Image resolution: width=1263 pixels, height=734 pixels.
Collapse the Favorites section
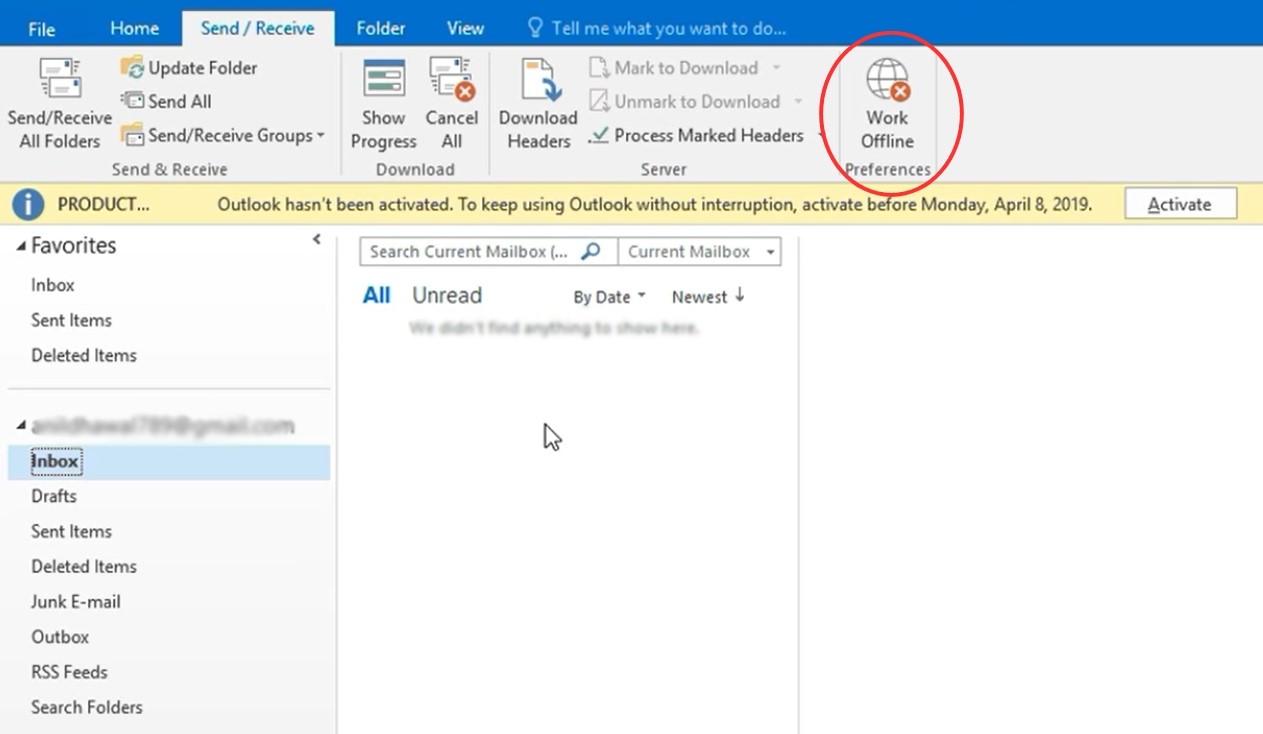pyautogui.click(x=22, y=246)
